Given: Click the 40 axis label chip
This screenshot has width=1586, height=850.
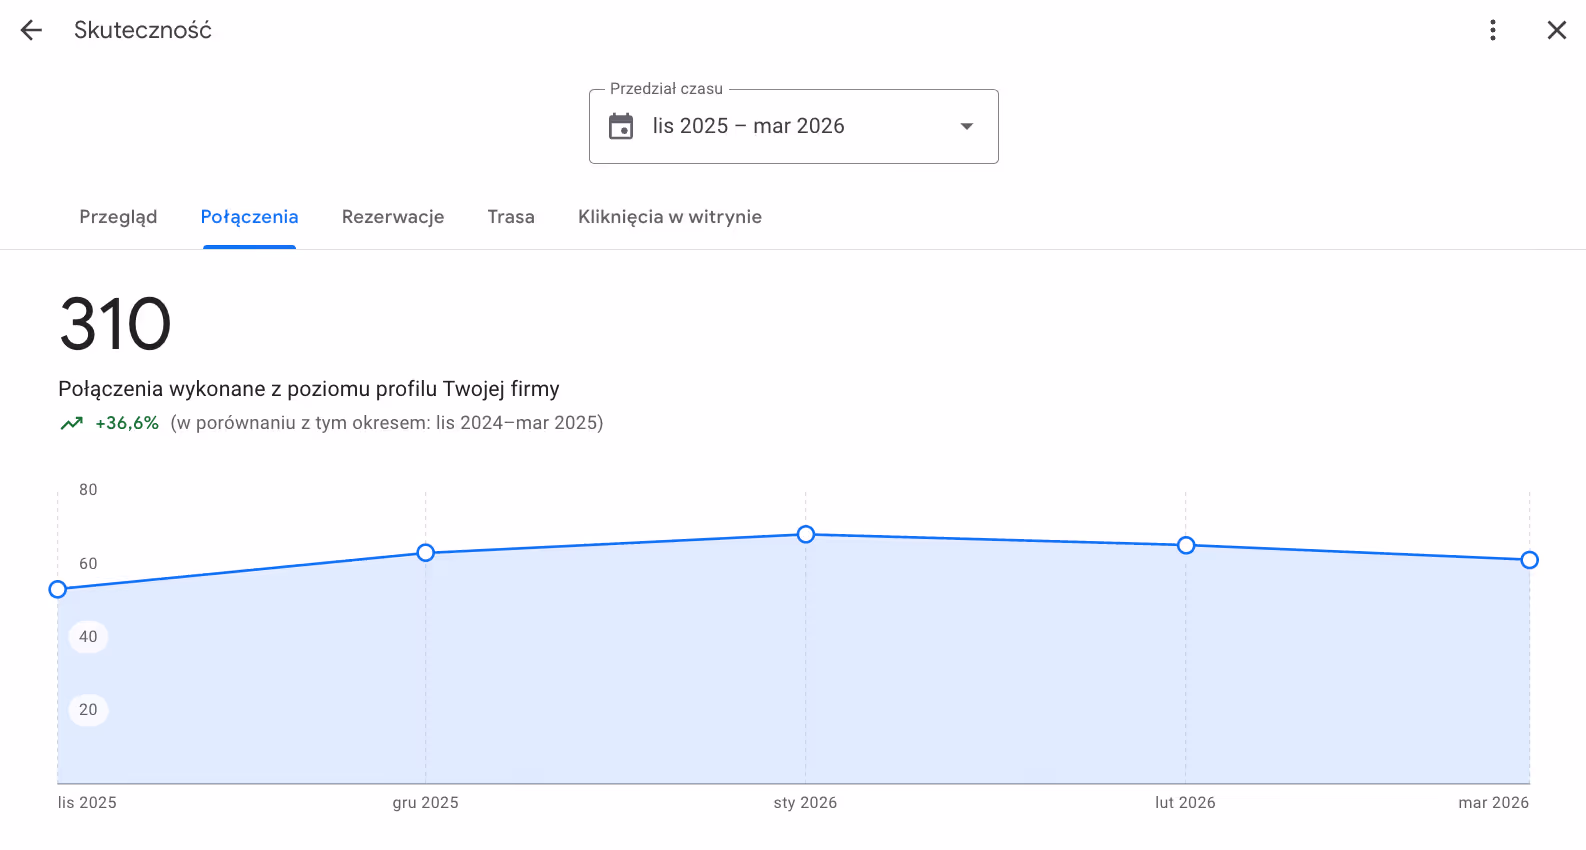Looking at the screenshot, I should [x=88, y=637].
